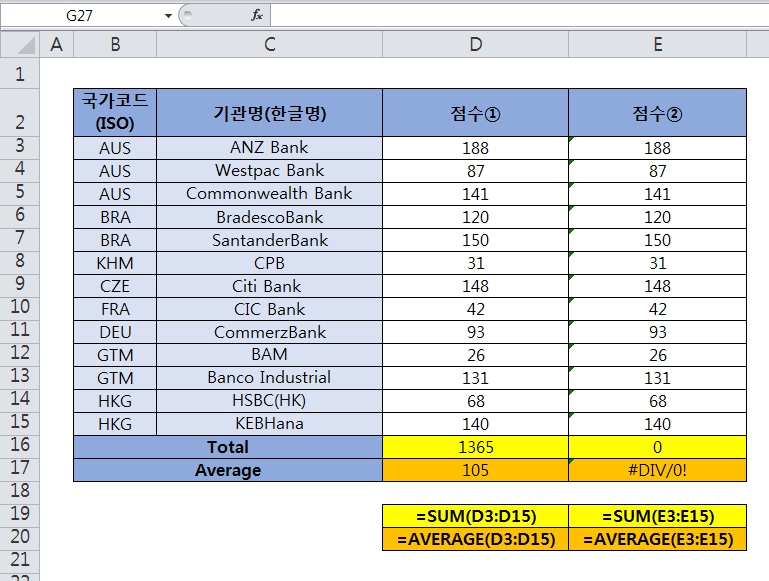Select the ANZ Bank cell
Viewport: 769px width, 581px height.
coord(269,148)
